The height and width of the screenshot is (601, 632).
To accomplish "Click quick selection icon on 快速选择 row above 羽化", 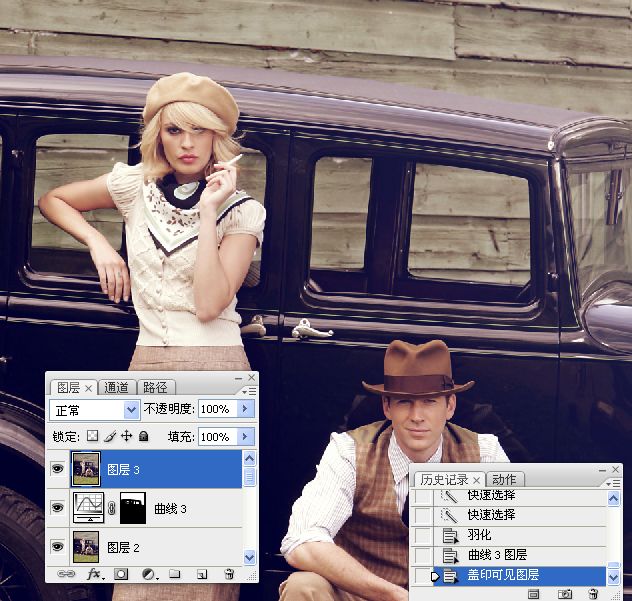I will click(x=449, y=516).
